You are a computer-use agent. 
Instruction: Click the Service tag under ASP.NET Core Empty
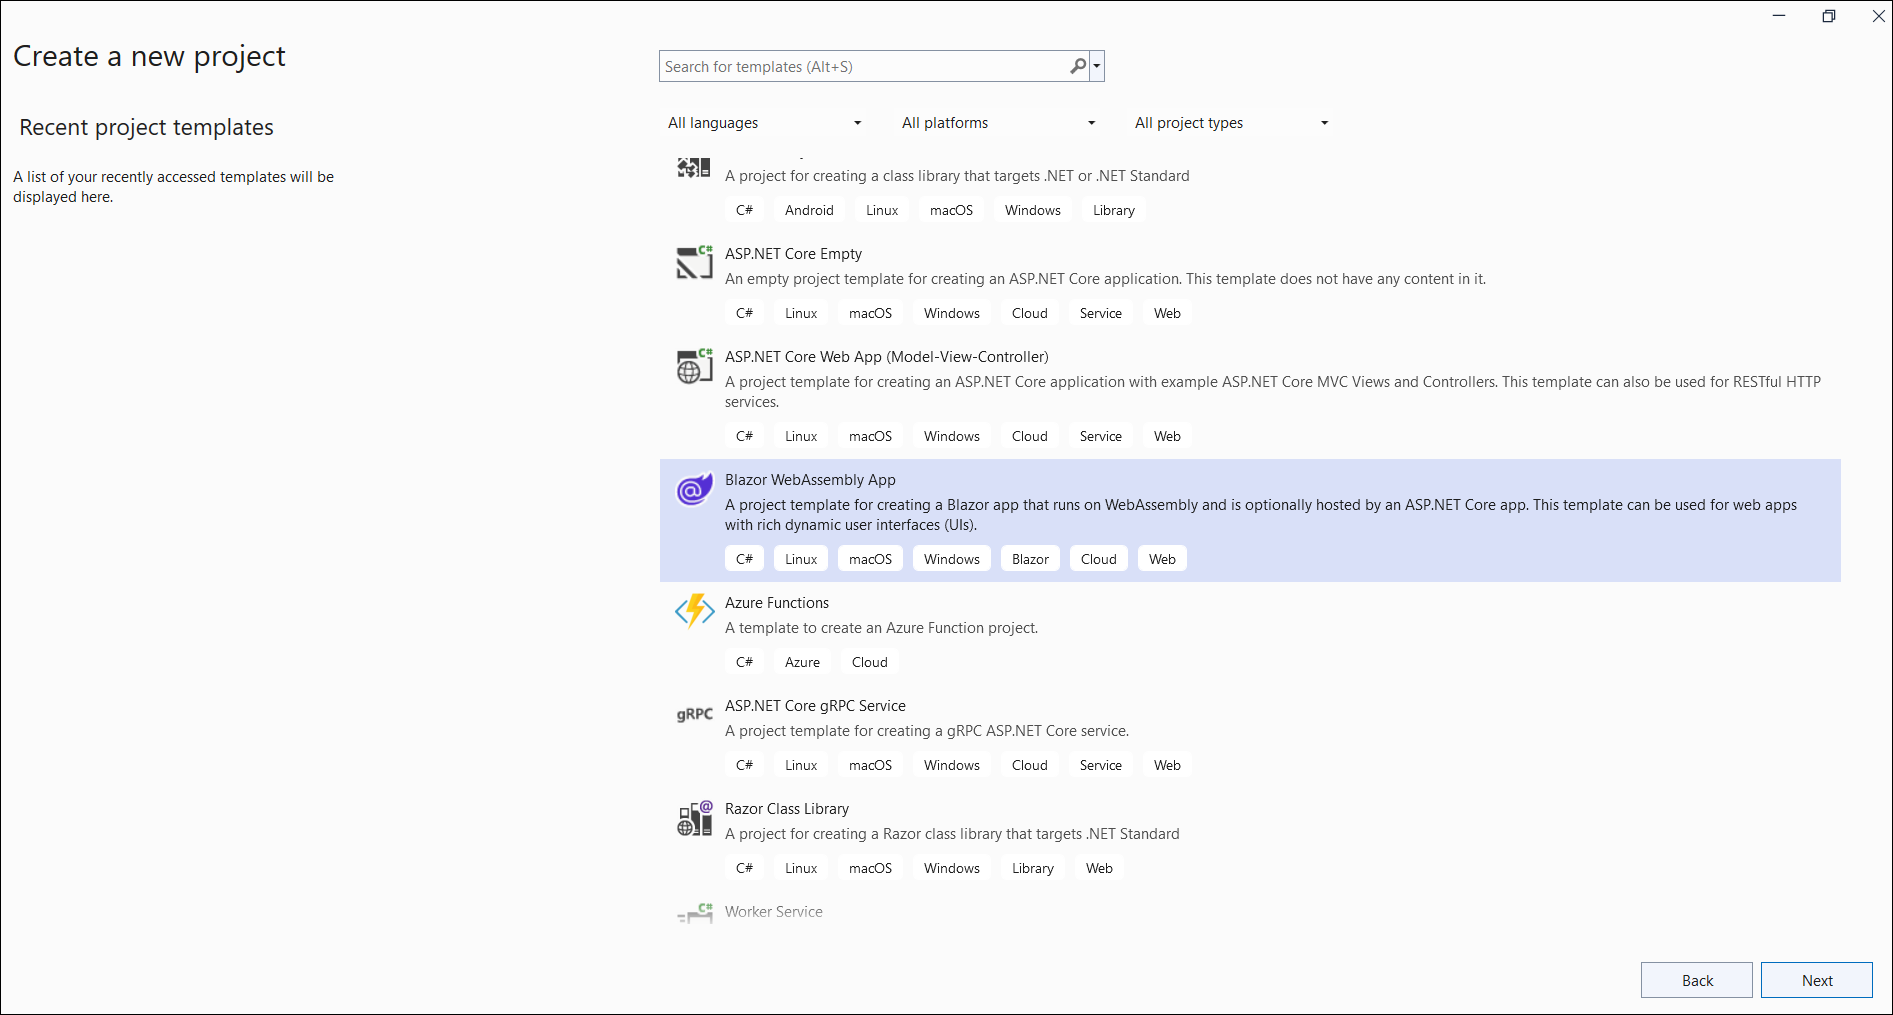pos(1101,313)
